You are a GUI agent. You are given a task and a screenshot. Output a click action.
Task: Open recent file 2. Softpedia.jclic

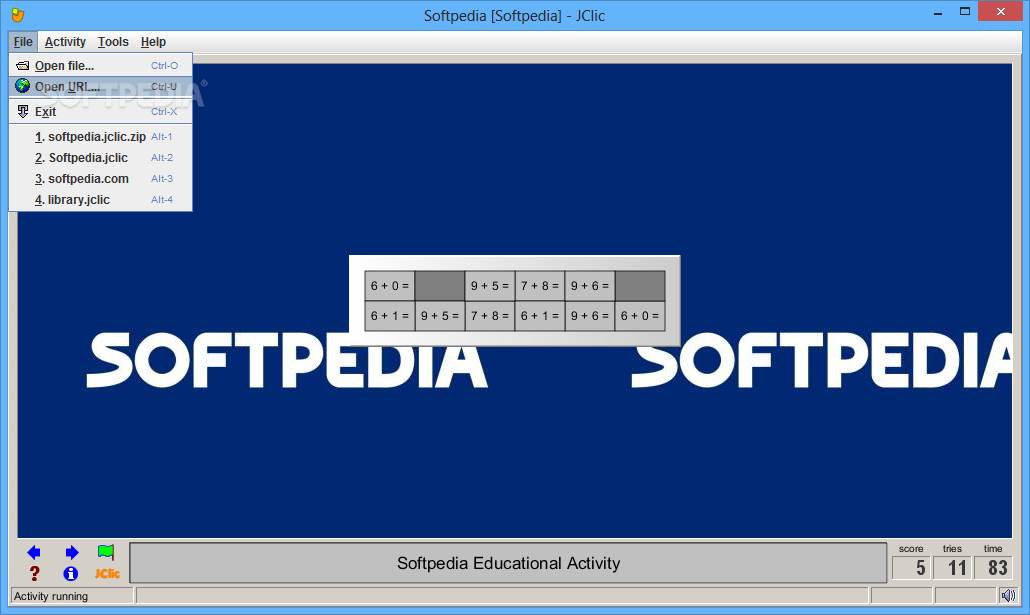(x=101, y=158)
